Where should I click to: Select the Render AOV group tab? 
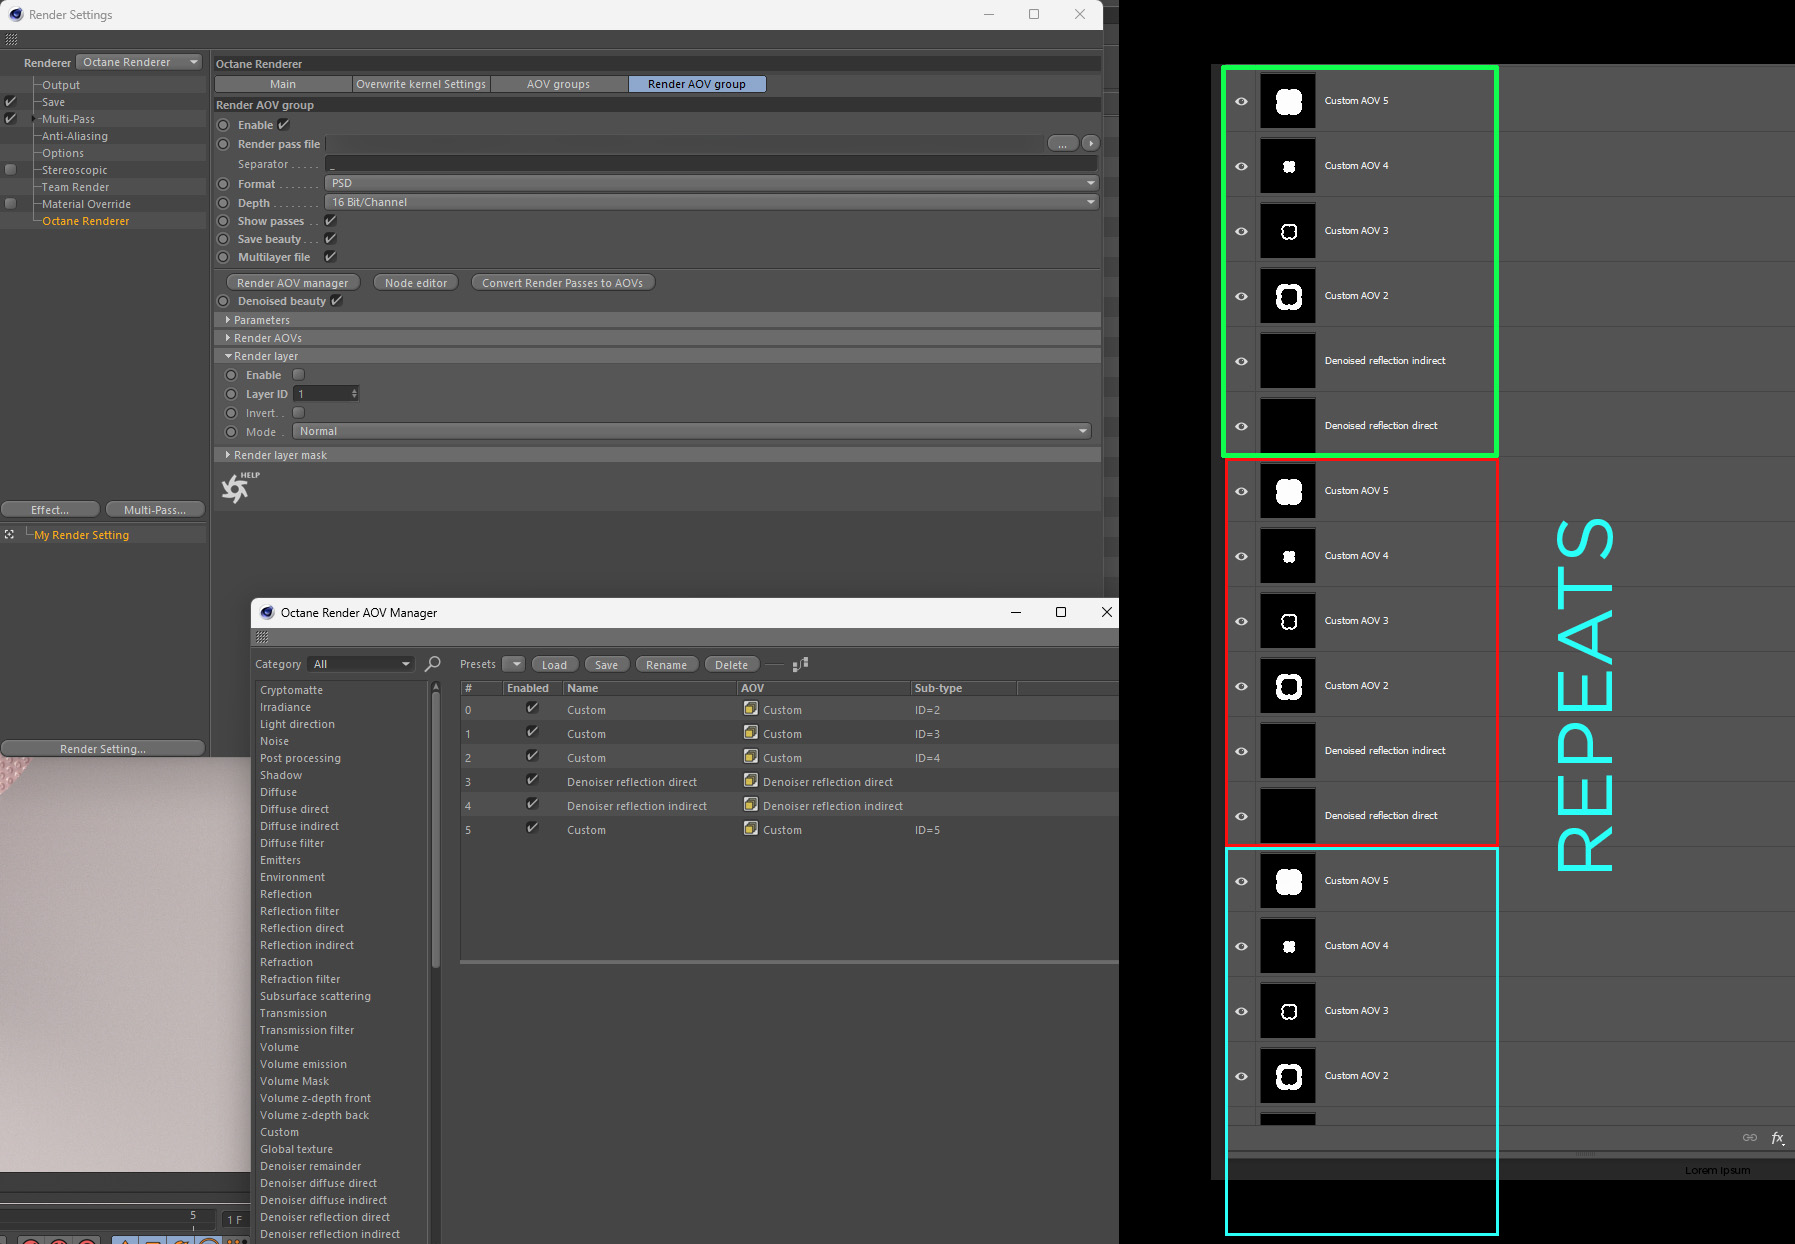[697, 84]
